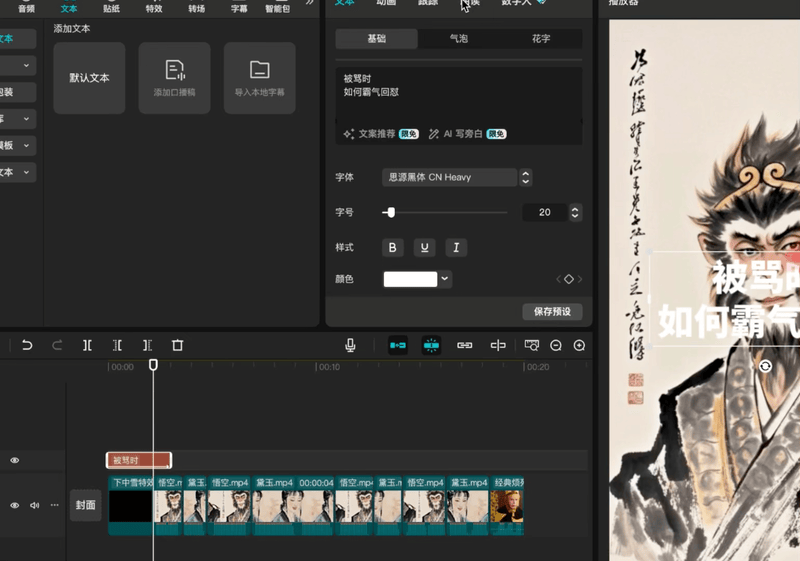800x561 pixels.
Task: Hide the text track with eye icon
Action: 14,460
